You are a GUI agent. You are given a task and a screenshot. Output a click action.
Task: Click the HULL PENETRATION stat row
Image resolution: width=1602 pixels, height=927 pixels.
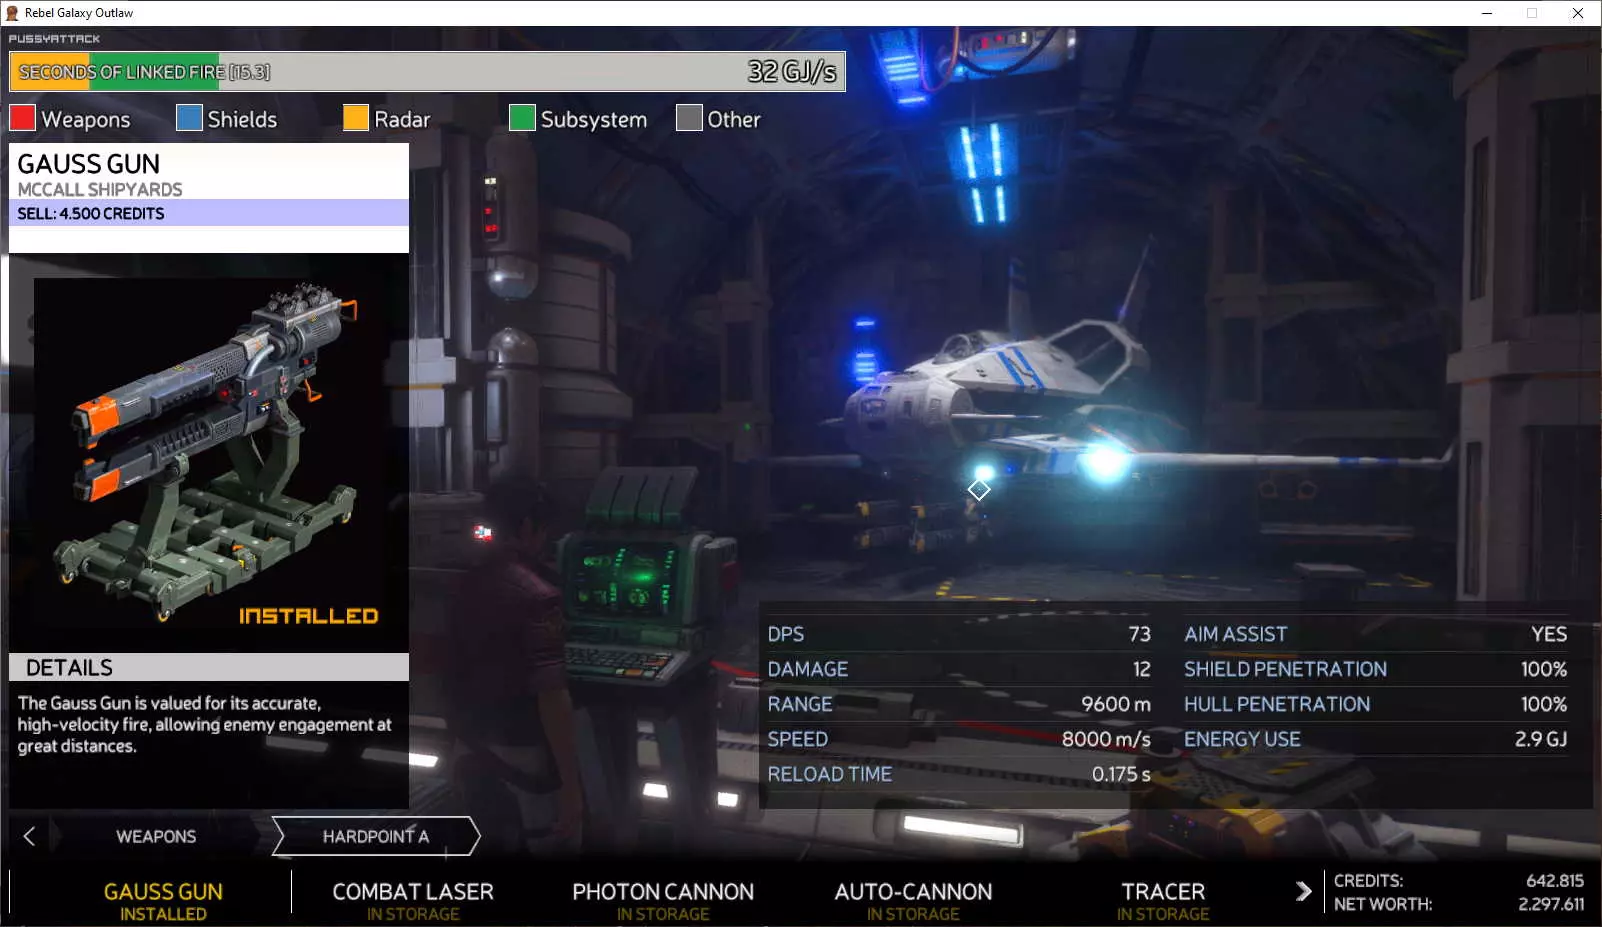(1376, 704)
